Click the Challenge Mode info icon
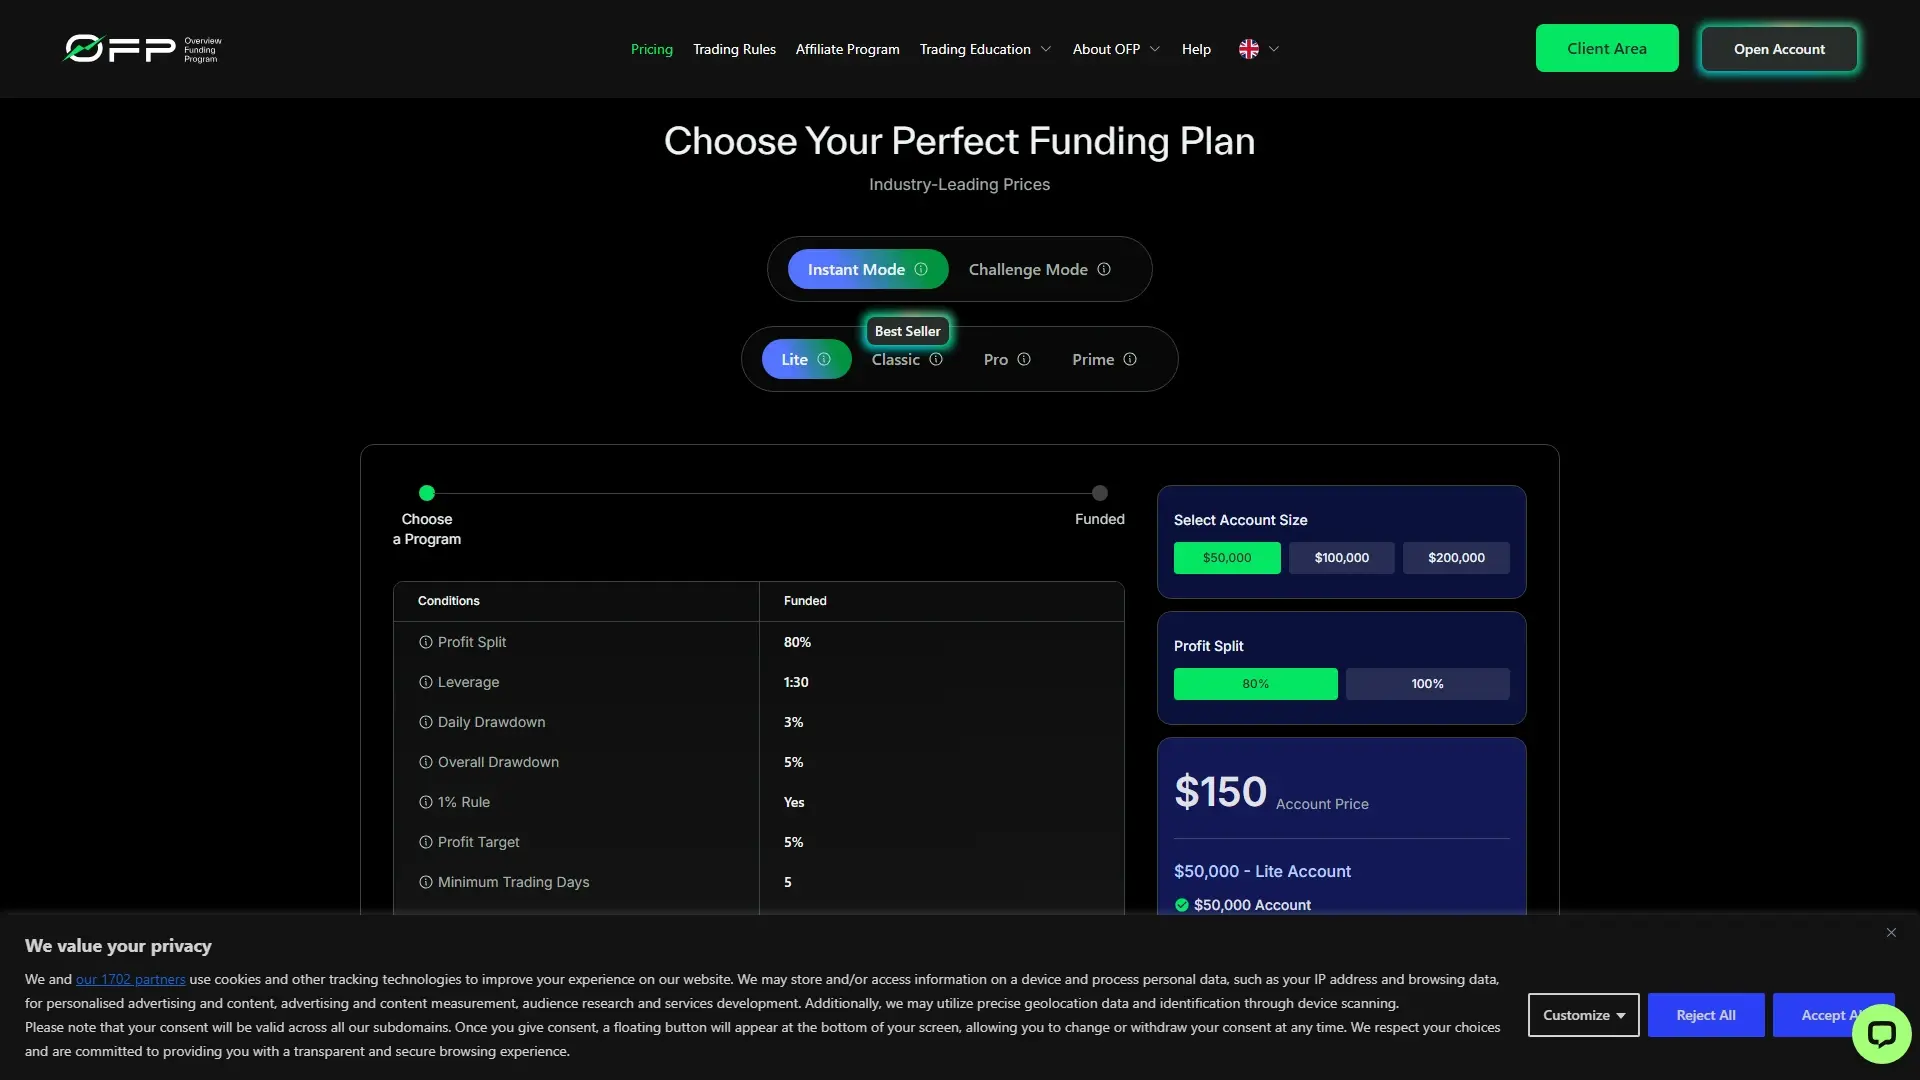The height and width of the screenshot is (1080, 1920). click(x=1103, y=269)
